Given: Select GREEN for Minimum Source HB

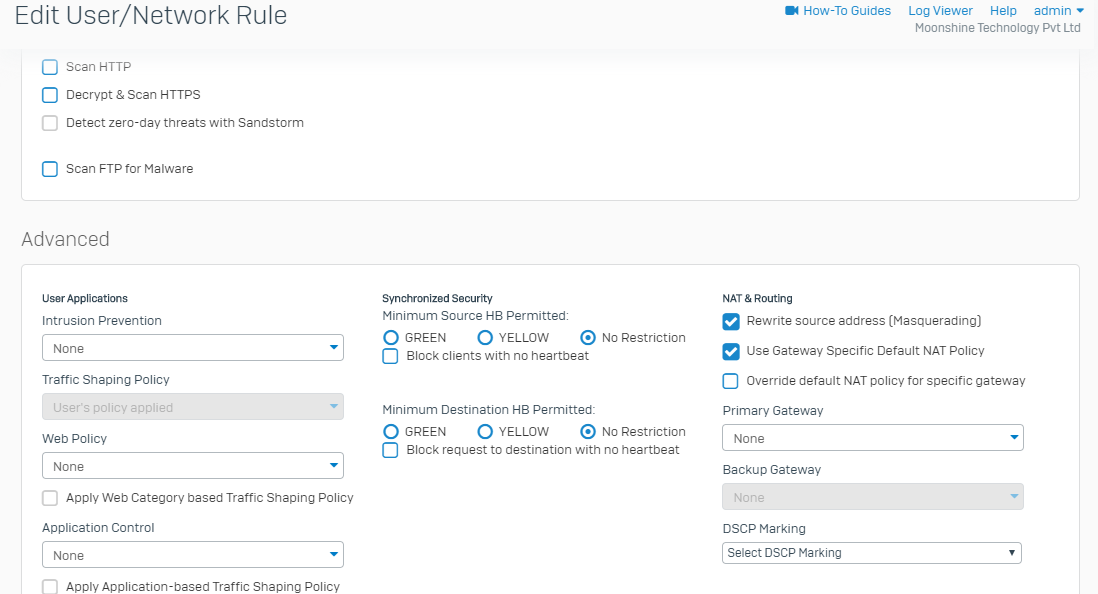Looking at the screenshot, I should pos(391,338).
